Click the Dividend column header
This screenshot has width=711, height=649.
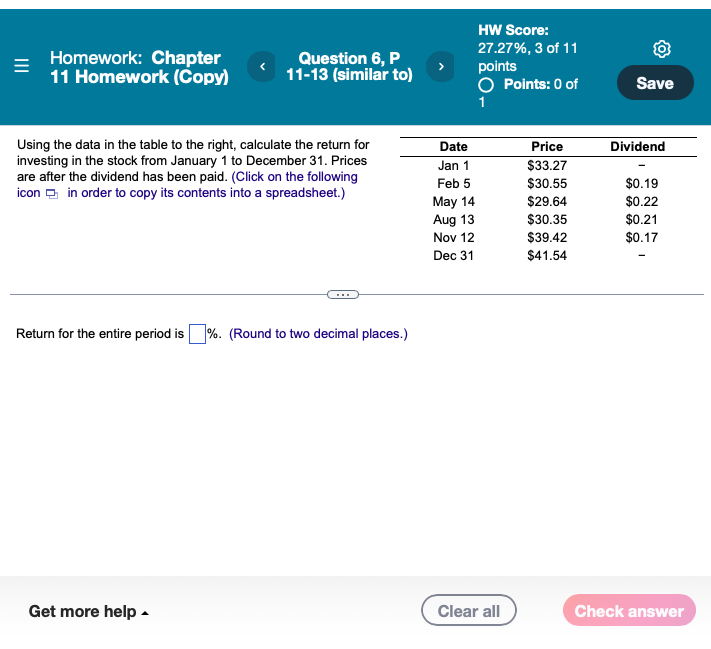click(x=637, y=146)
